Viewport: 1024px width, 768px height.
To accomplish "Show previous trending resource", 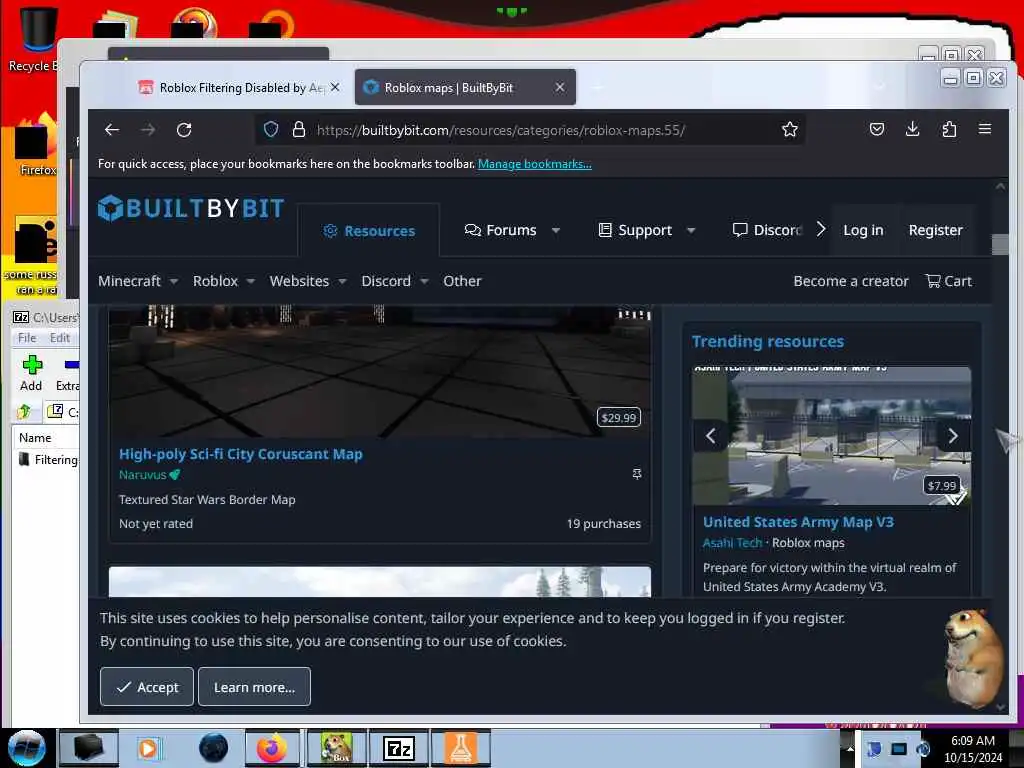I will click(x=711, y=436).
